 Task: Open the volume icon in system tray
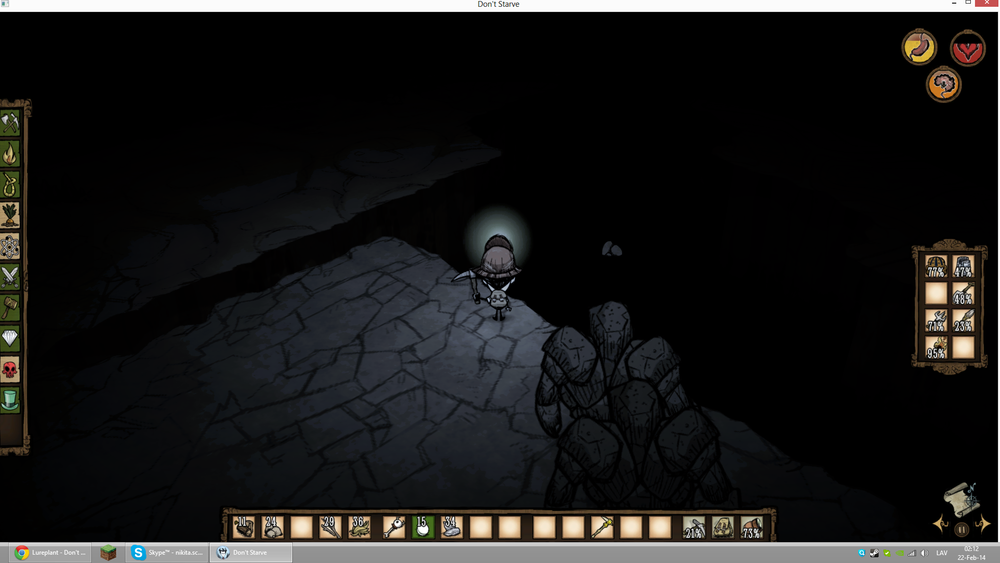click(x=924, y=553)
